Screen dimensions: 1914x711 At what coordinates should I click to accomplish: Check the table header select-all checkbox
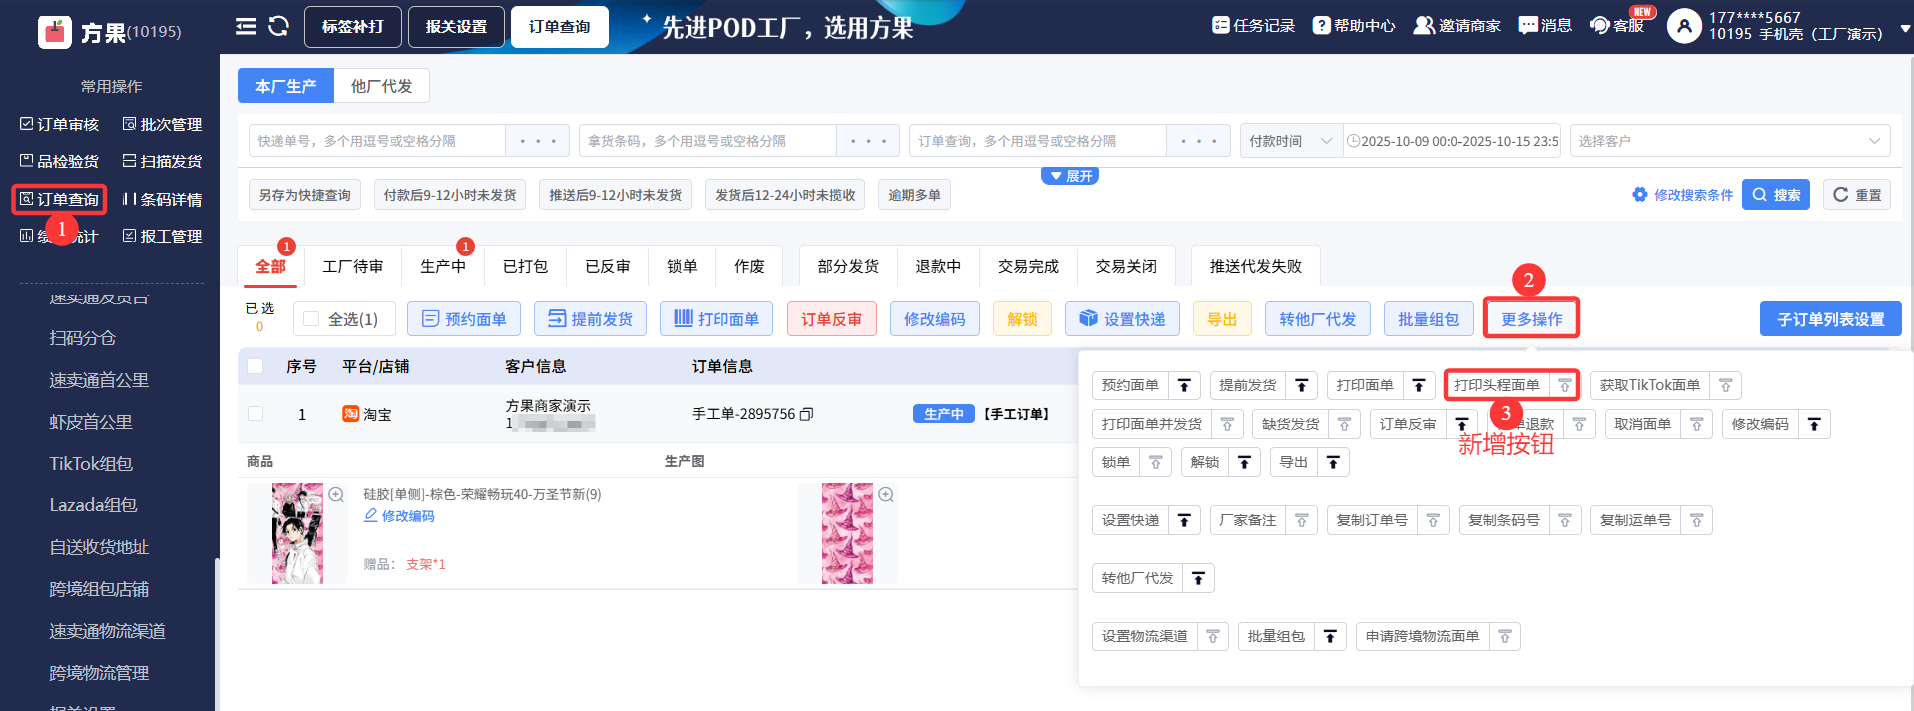click(x=255, y=366)
